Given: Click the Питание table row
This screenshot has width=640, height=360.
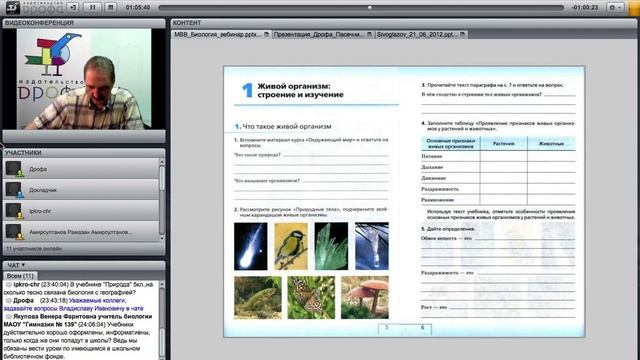Looking at the screenshot, I should tap(498, 156).
